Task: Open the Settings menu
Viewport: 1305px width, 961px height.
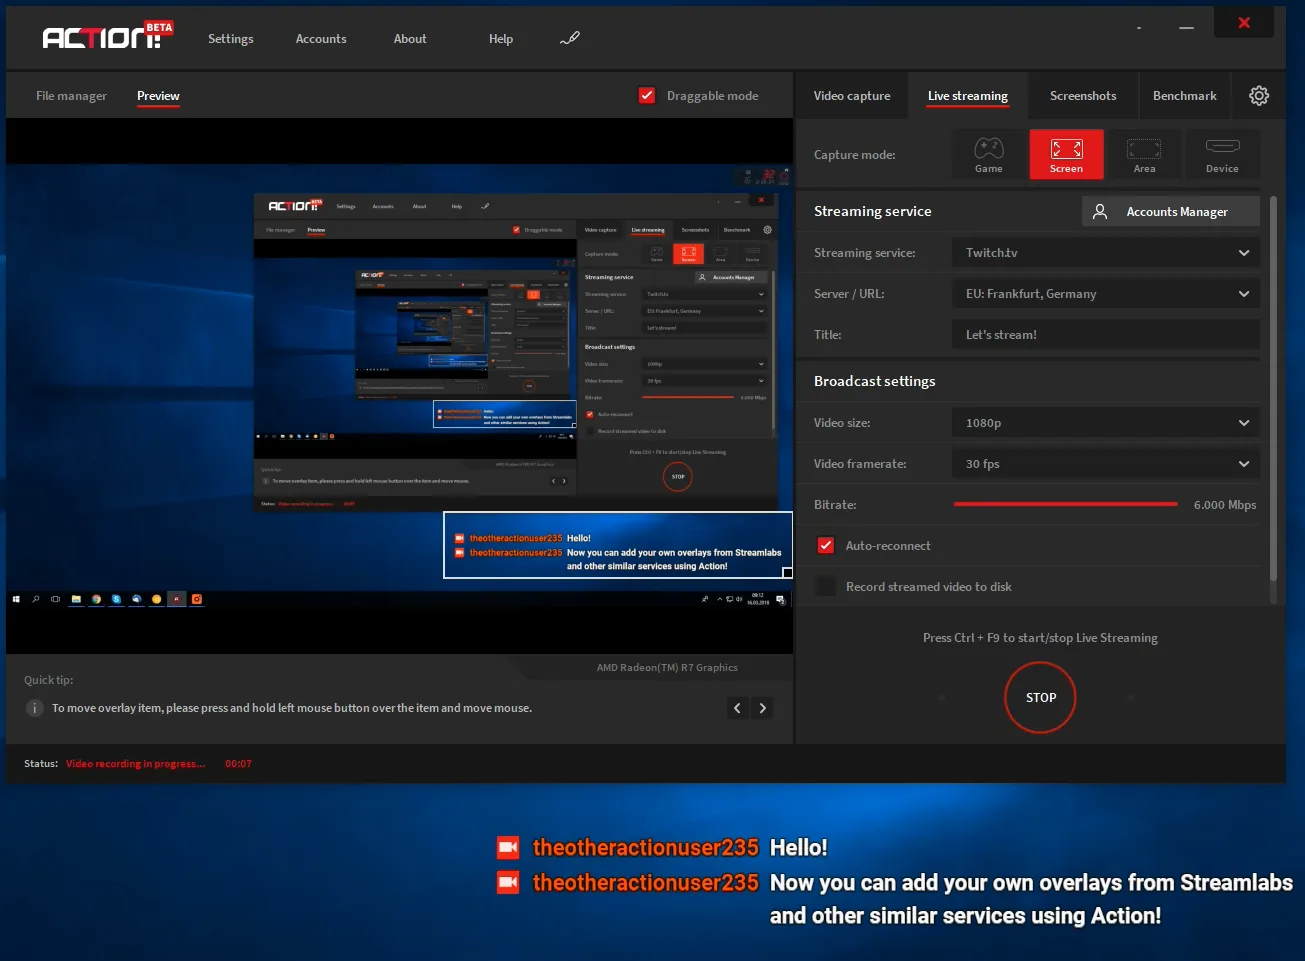Action: point(231,39)
